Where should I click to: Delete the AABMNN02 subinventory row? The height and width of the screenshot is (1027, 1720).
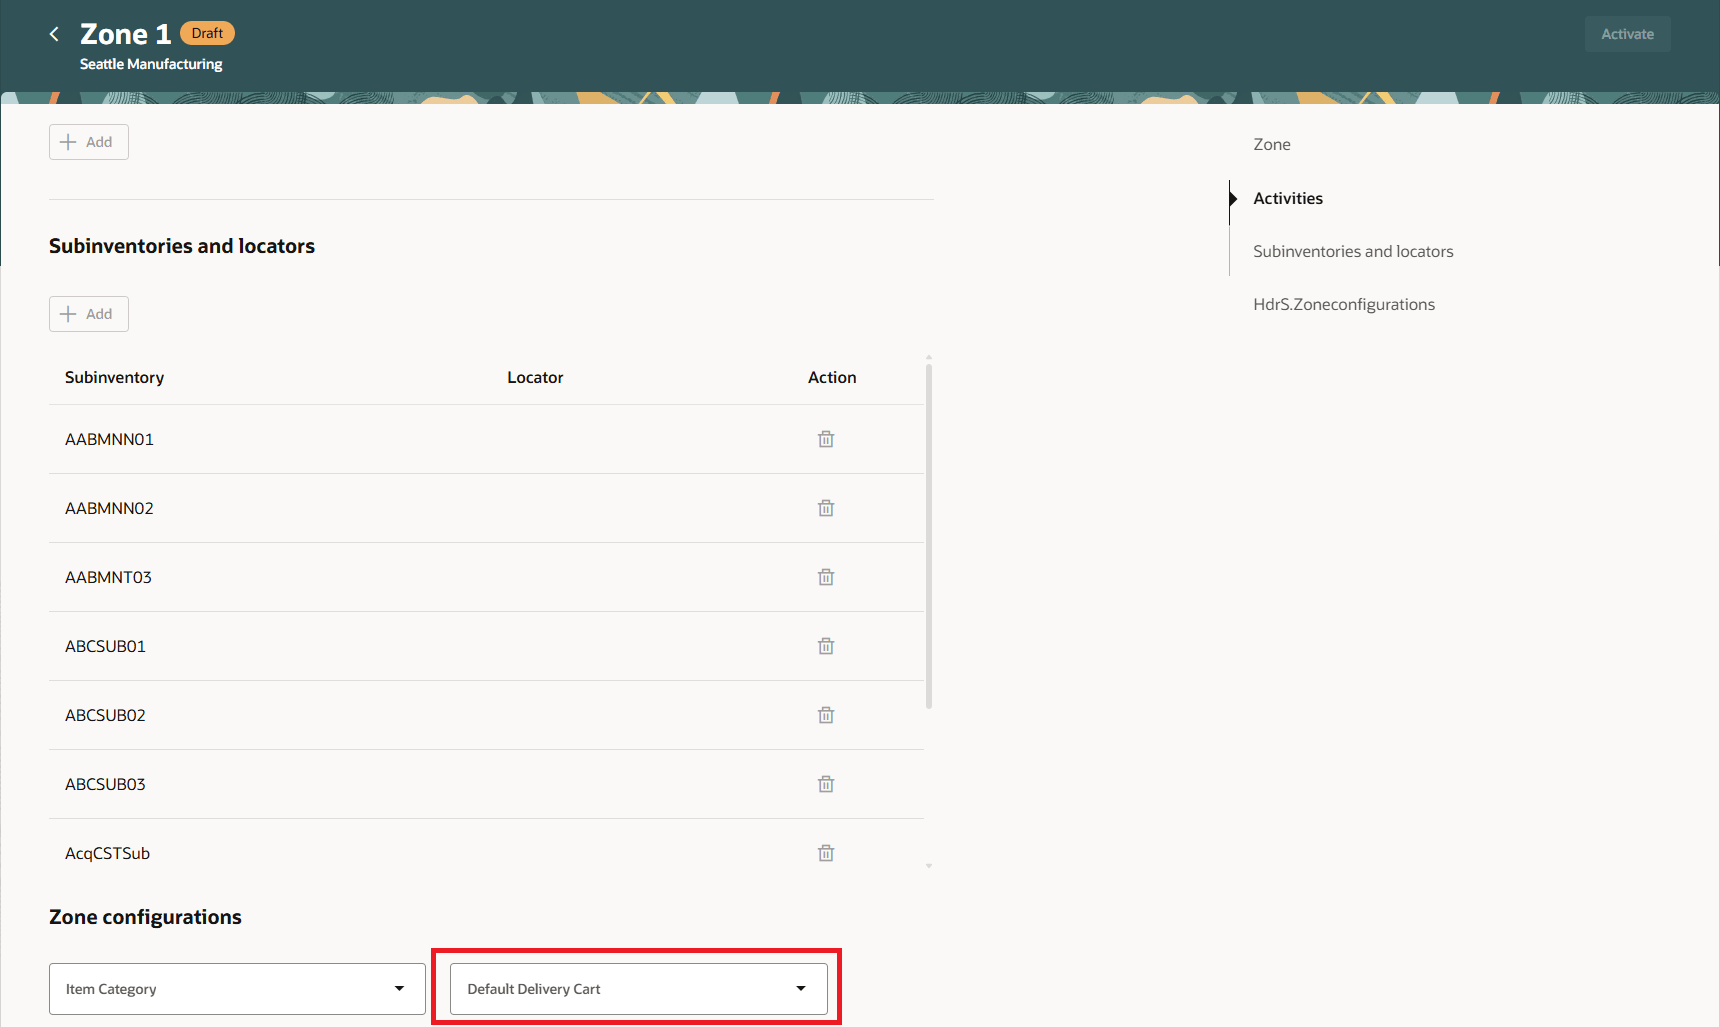(x=826, y=508)
